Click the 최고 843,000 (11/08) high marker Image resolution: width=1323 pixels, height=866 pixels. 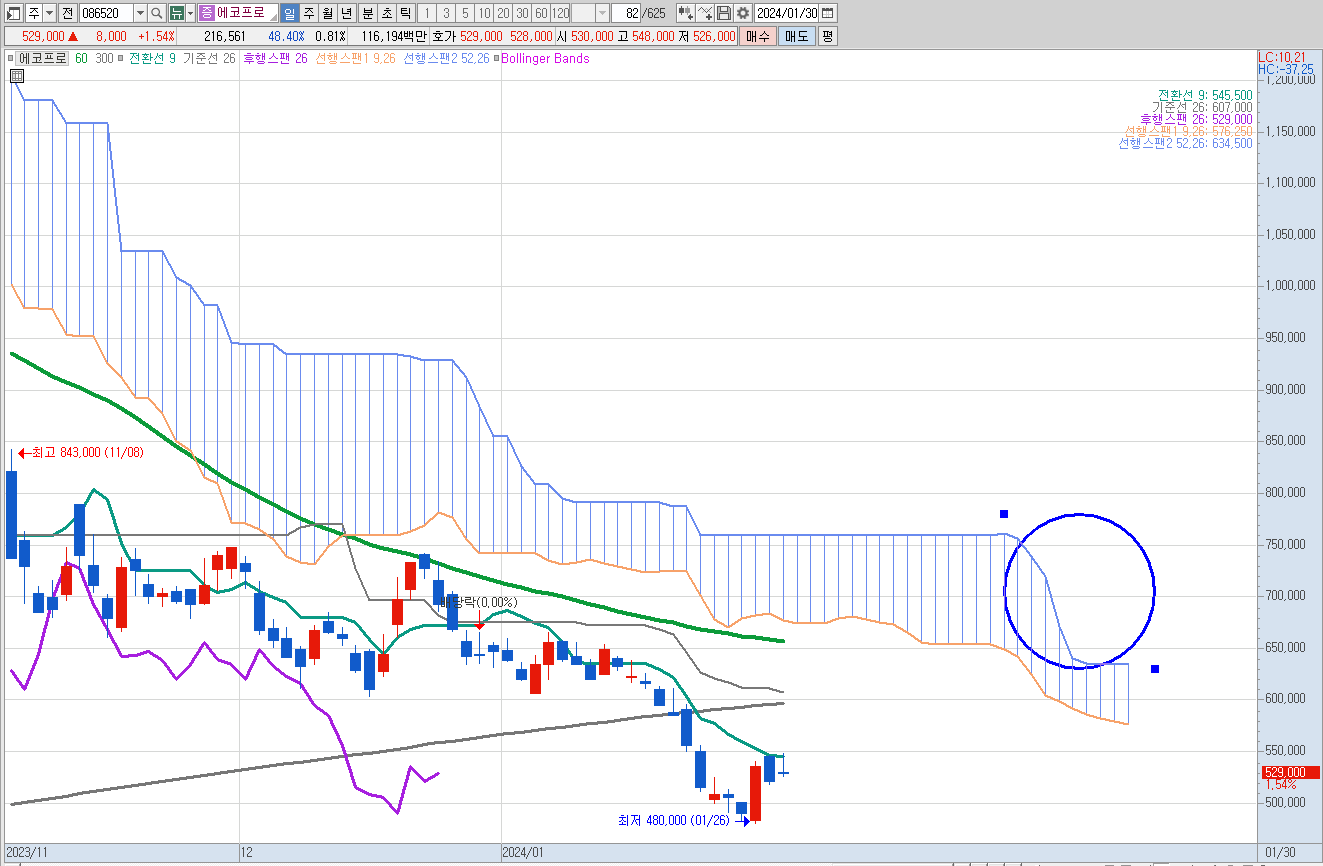coord(82,453)
